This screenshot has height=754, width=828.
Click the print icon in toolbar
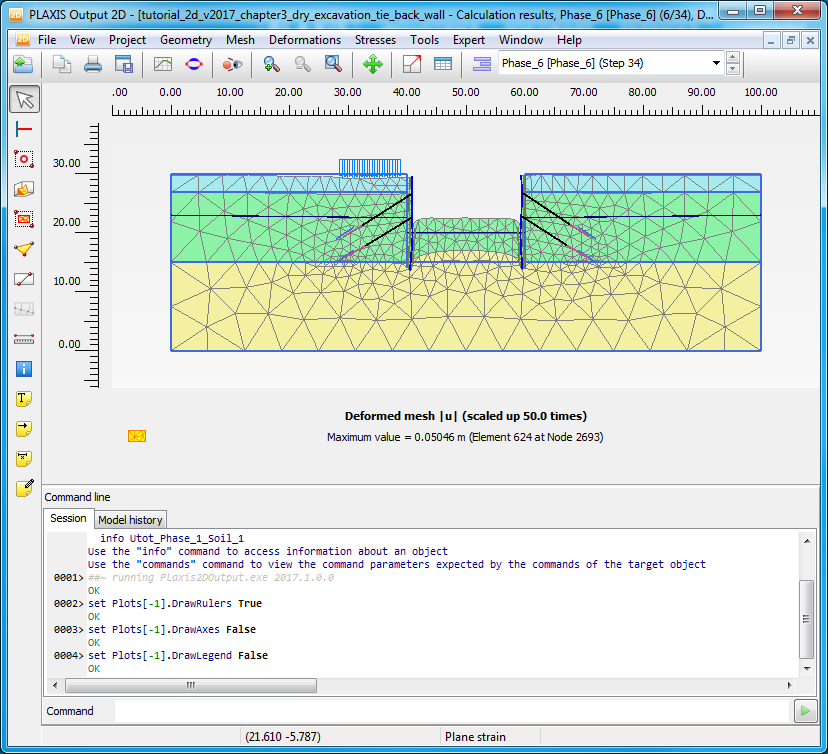(93, 64)
